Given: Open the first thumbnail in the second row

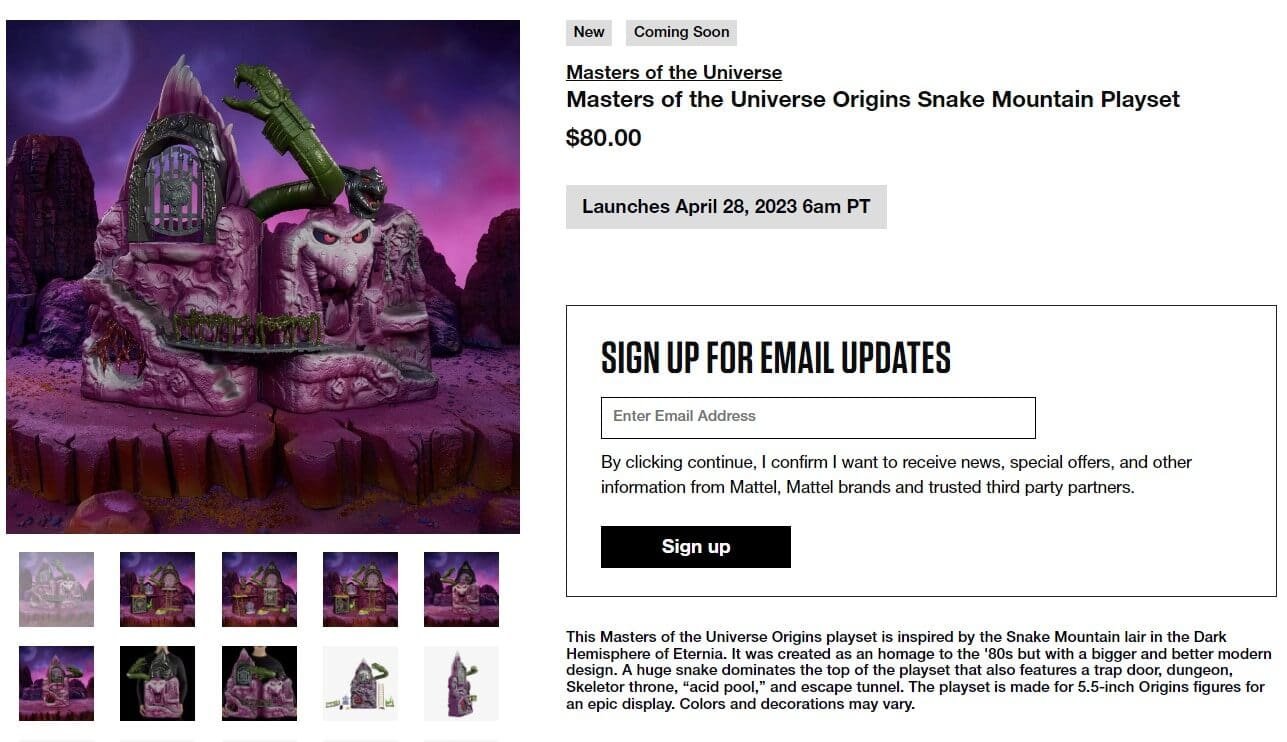Looking at the screenshot, I should pyautogui.click(x=55, y=683).
